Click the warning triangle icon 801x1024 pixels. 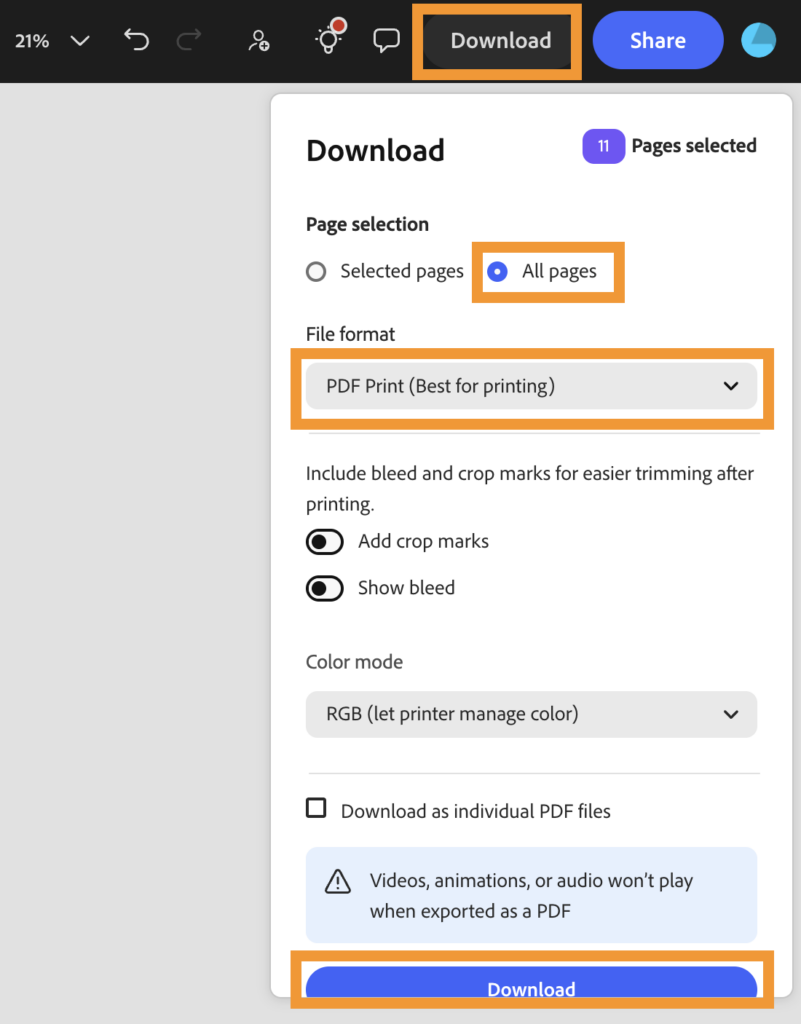[338, 881]
